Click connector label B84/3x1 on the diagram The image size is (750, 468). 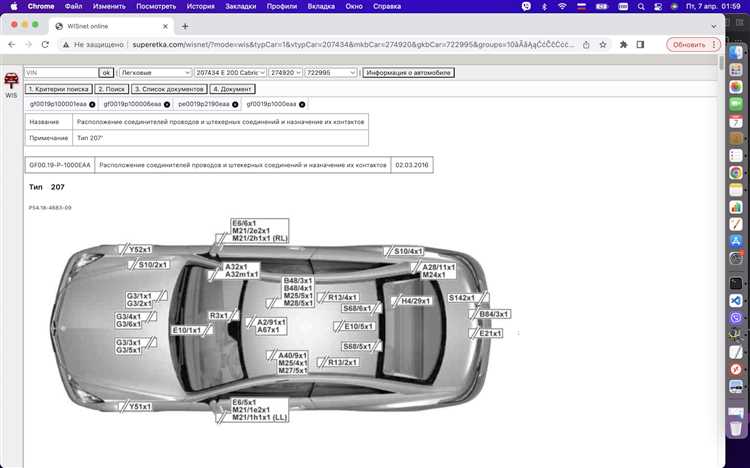coord(494,314)
